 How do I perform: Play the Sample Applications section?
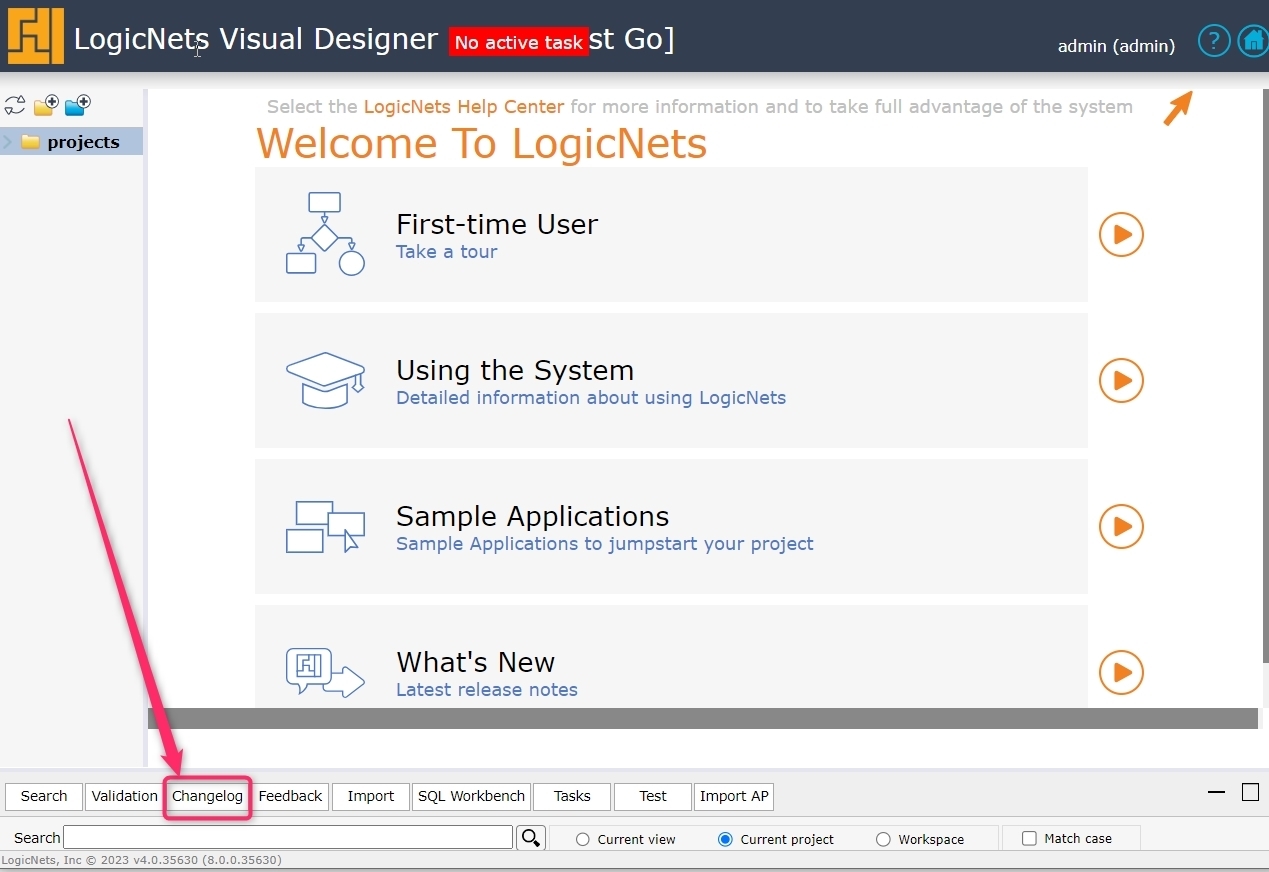[x=1121, y=526]
